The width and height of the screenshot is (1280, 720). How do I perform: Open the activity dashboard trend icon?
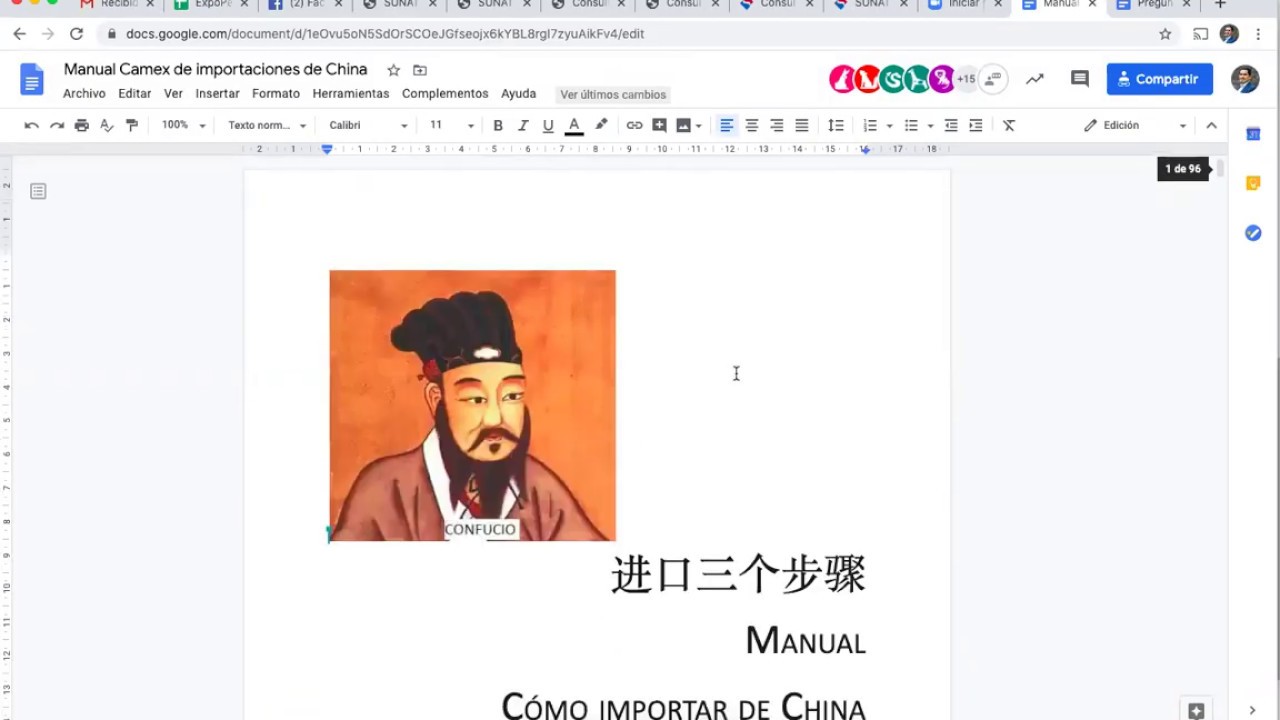(1035, 79)
